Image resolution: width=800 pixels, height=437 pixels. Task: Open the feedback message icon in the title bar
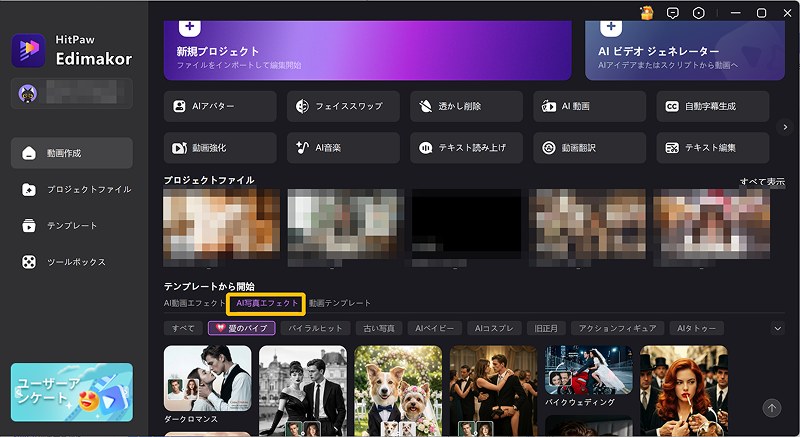(673, 13)
